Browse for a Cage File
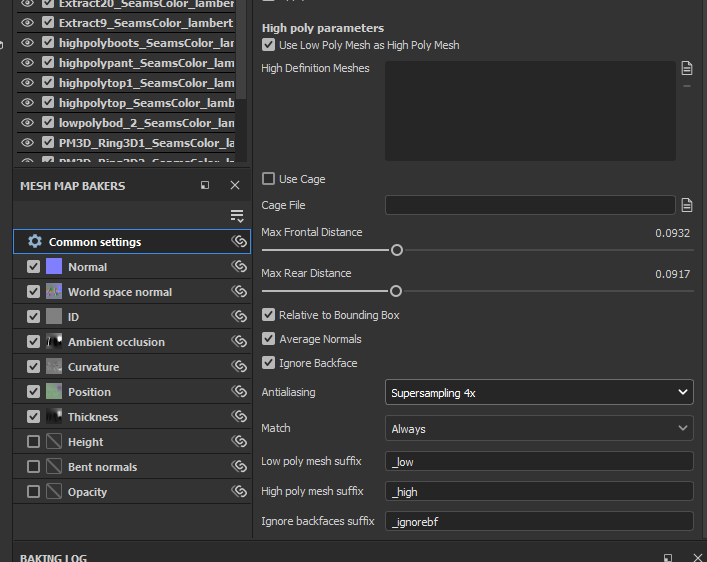Screen dimensions: 707x562 (x=687, y=205)
